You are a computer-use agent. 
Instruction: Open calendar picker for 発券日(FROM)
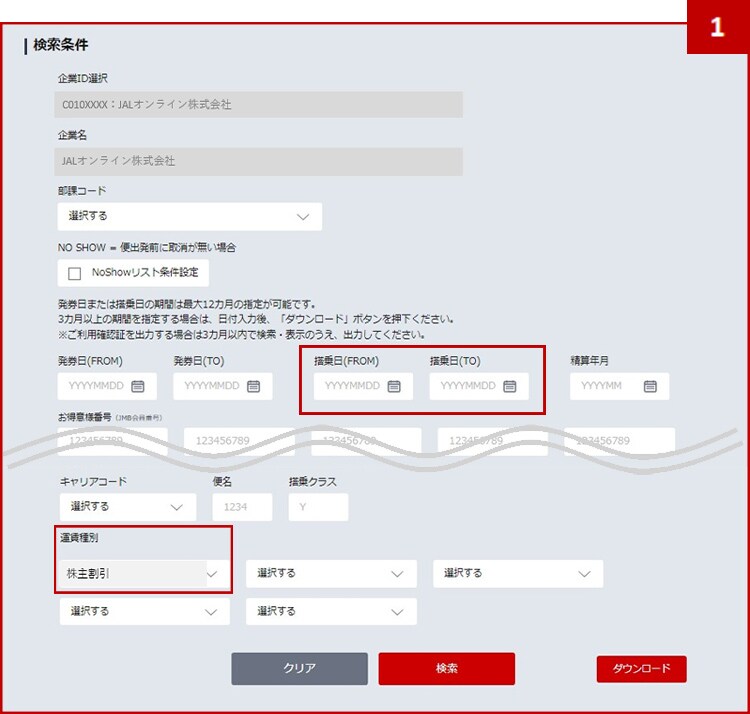pyautogui.click(x=138, y=386)
